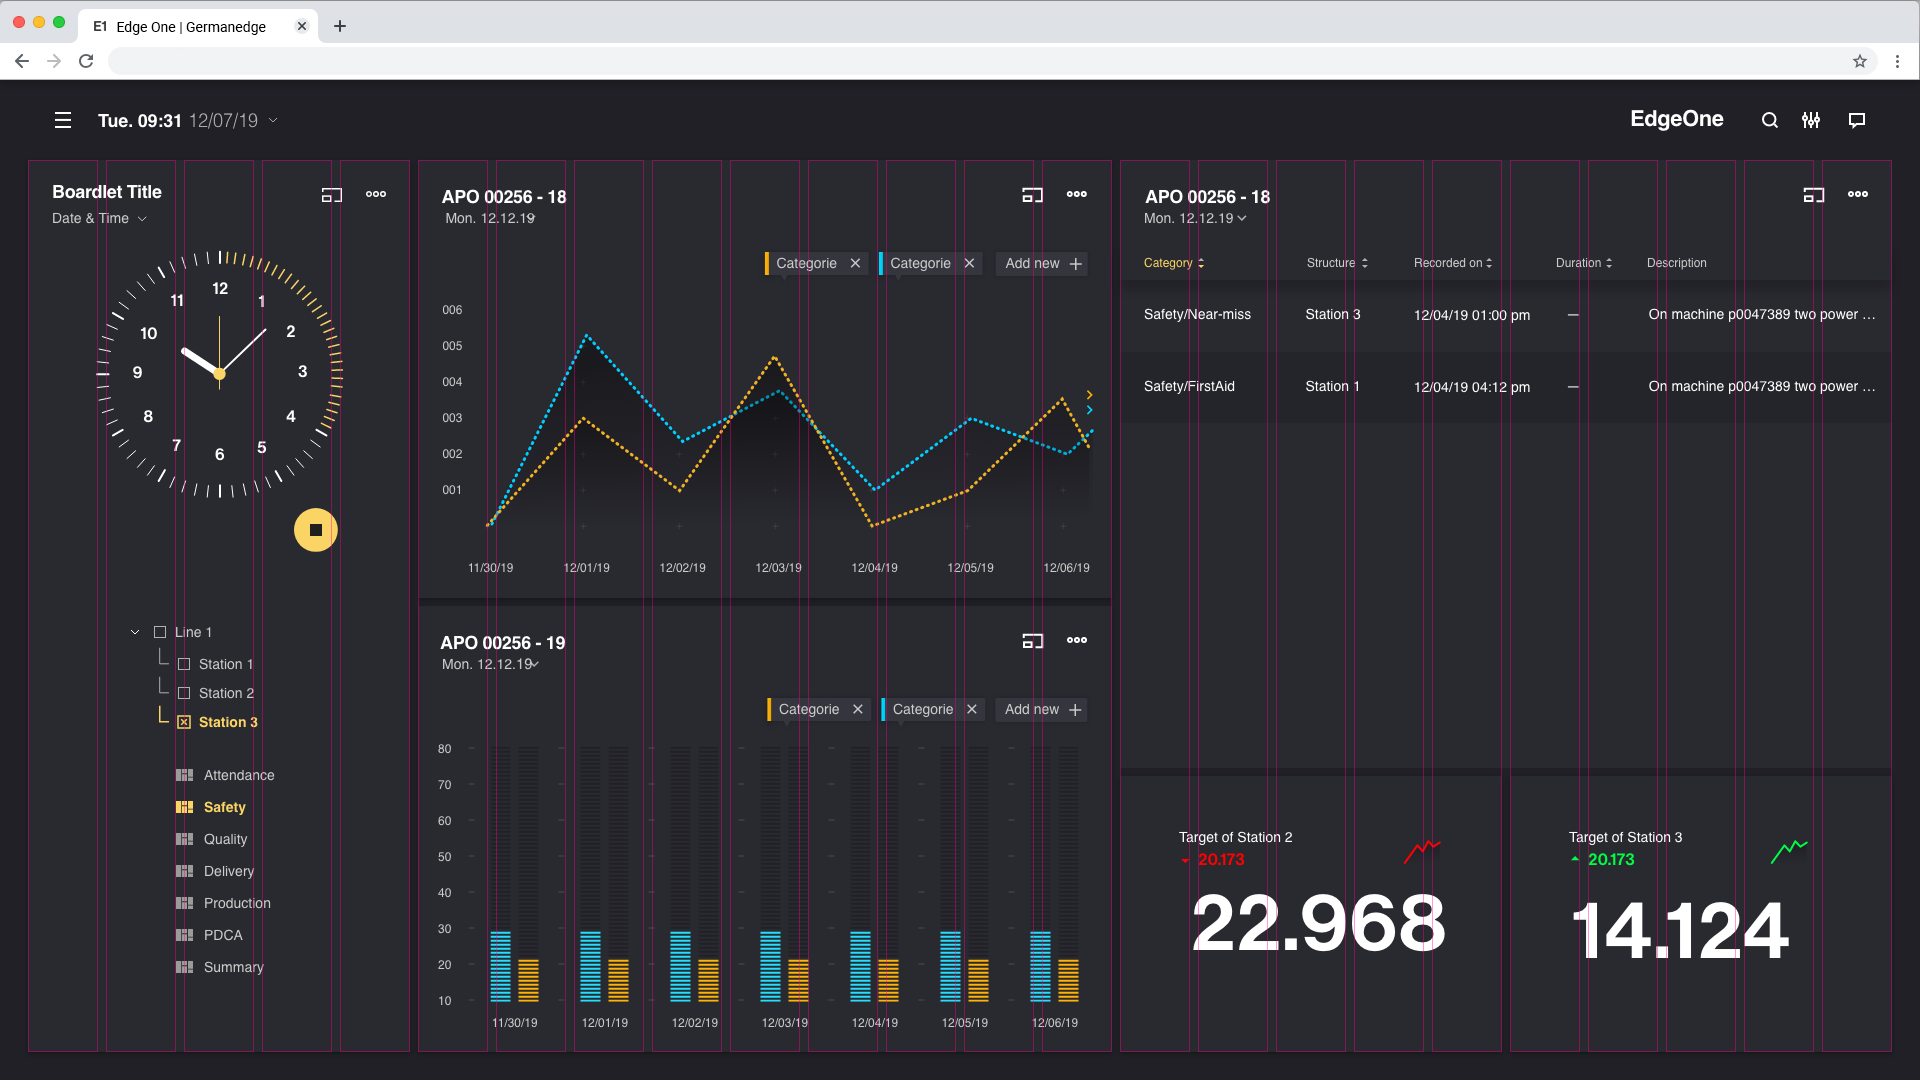Open the Boardlet Title three-dots menu
Screen dimensions: 1920x1080
[376, 194]
